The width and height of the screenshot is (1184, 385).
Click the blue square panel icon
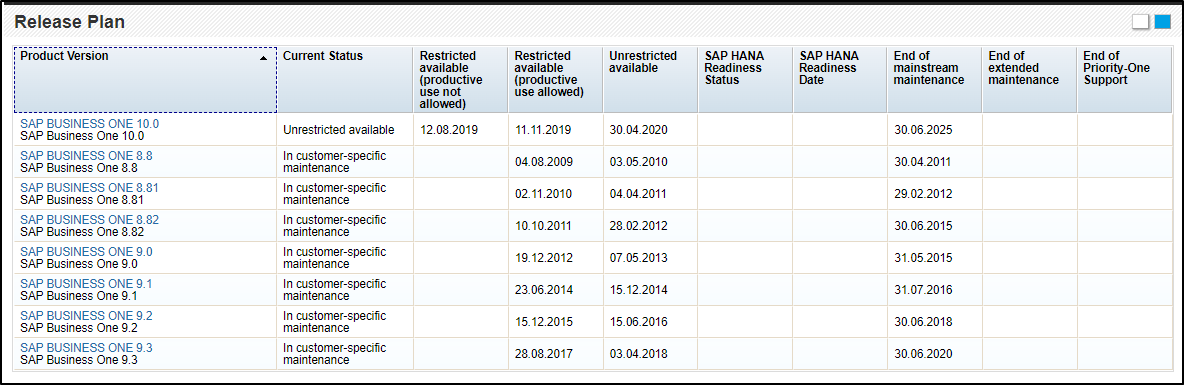(x=1163, y=22)
